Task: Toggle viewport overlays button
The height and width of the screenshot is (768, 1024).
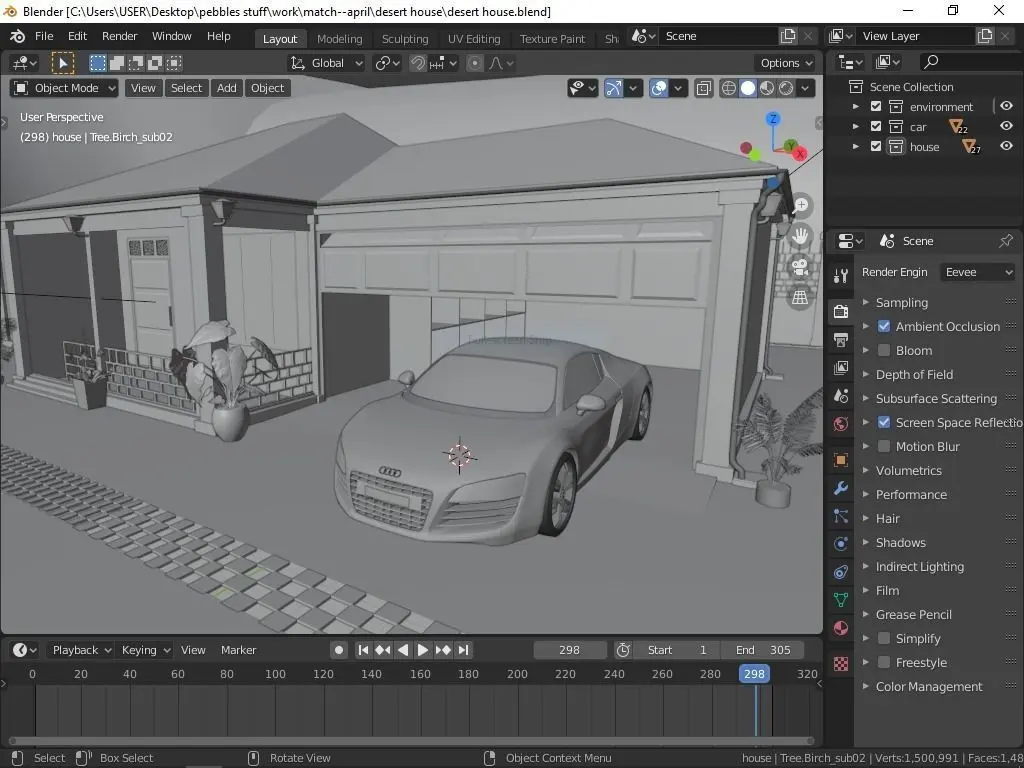Action: tap(659, 88)
